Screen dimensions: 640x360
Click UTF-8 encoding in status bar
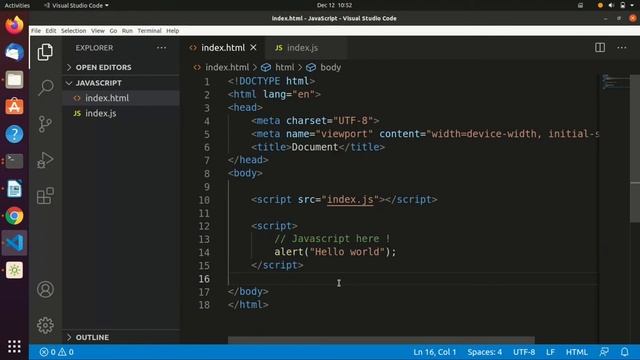(x=524, y=352)
